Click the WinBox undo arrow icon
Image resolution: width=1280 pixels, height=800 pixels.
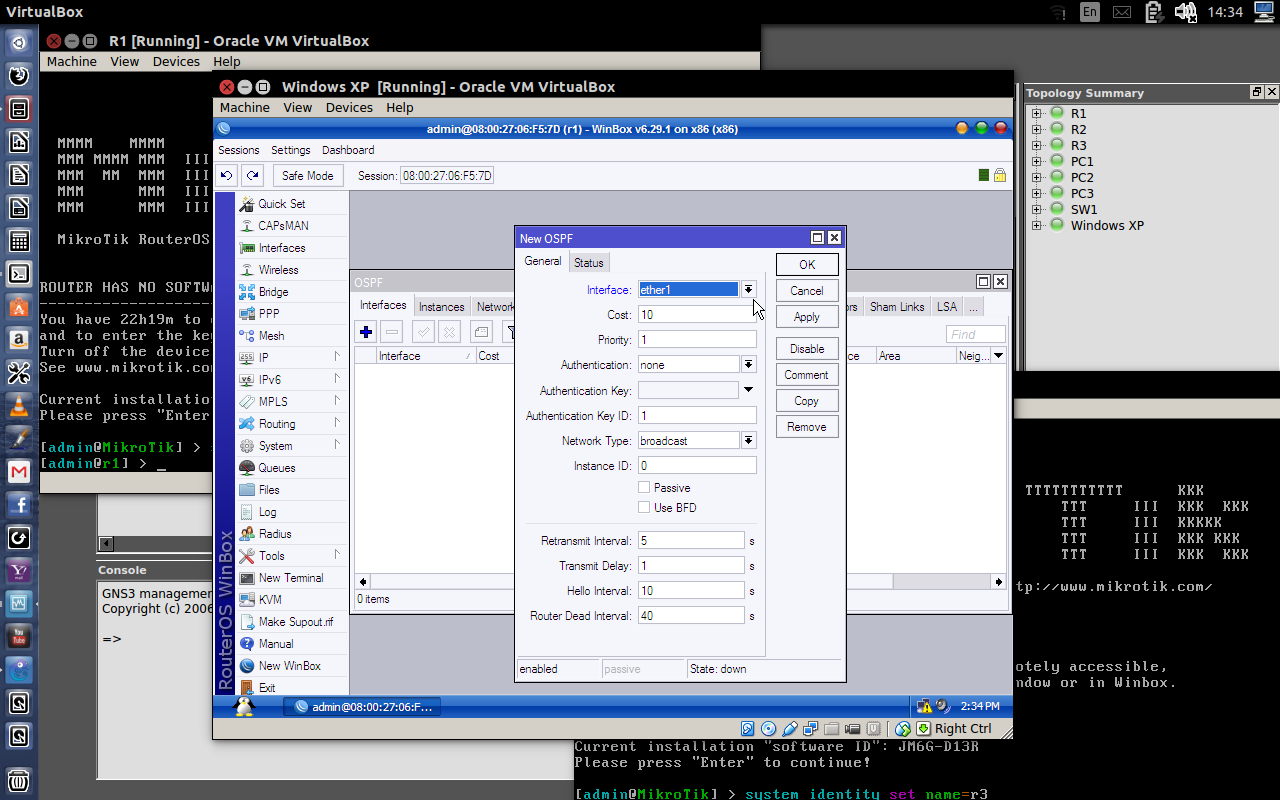coord(227,175)
